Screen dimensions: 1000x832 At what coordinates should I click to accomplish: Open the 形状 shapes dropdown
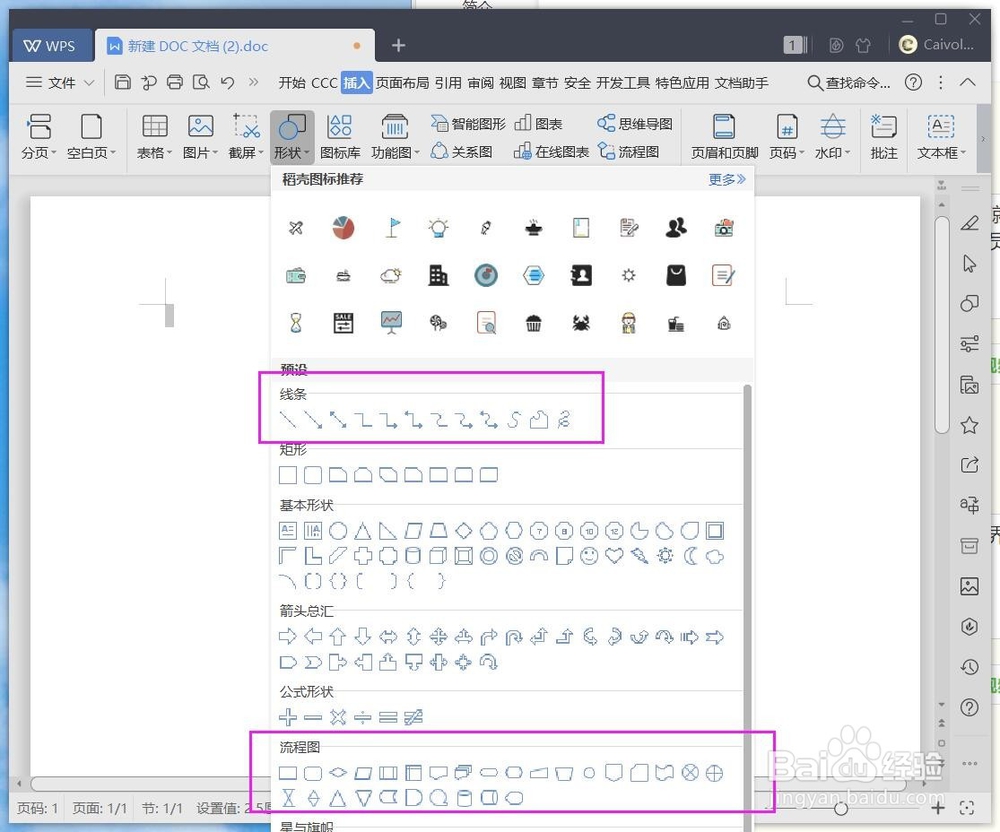coord(291,136)
